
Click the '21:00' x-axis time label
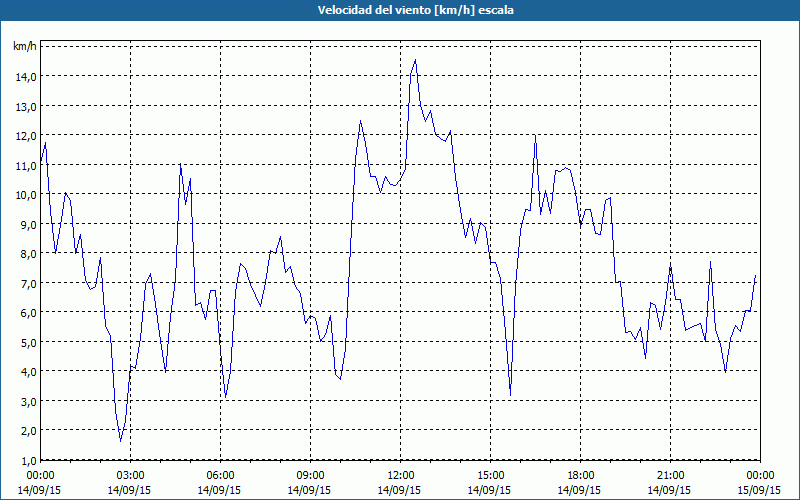click(670, 475)
